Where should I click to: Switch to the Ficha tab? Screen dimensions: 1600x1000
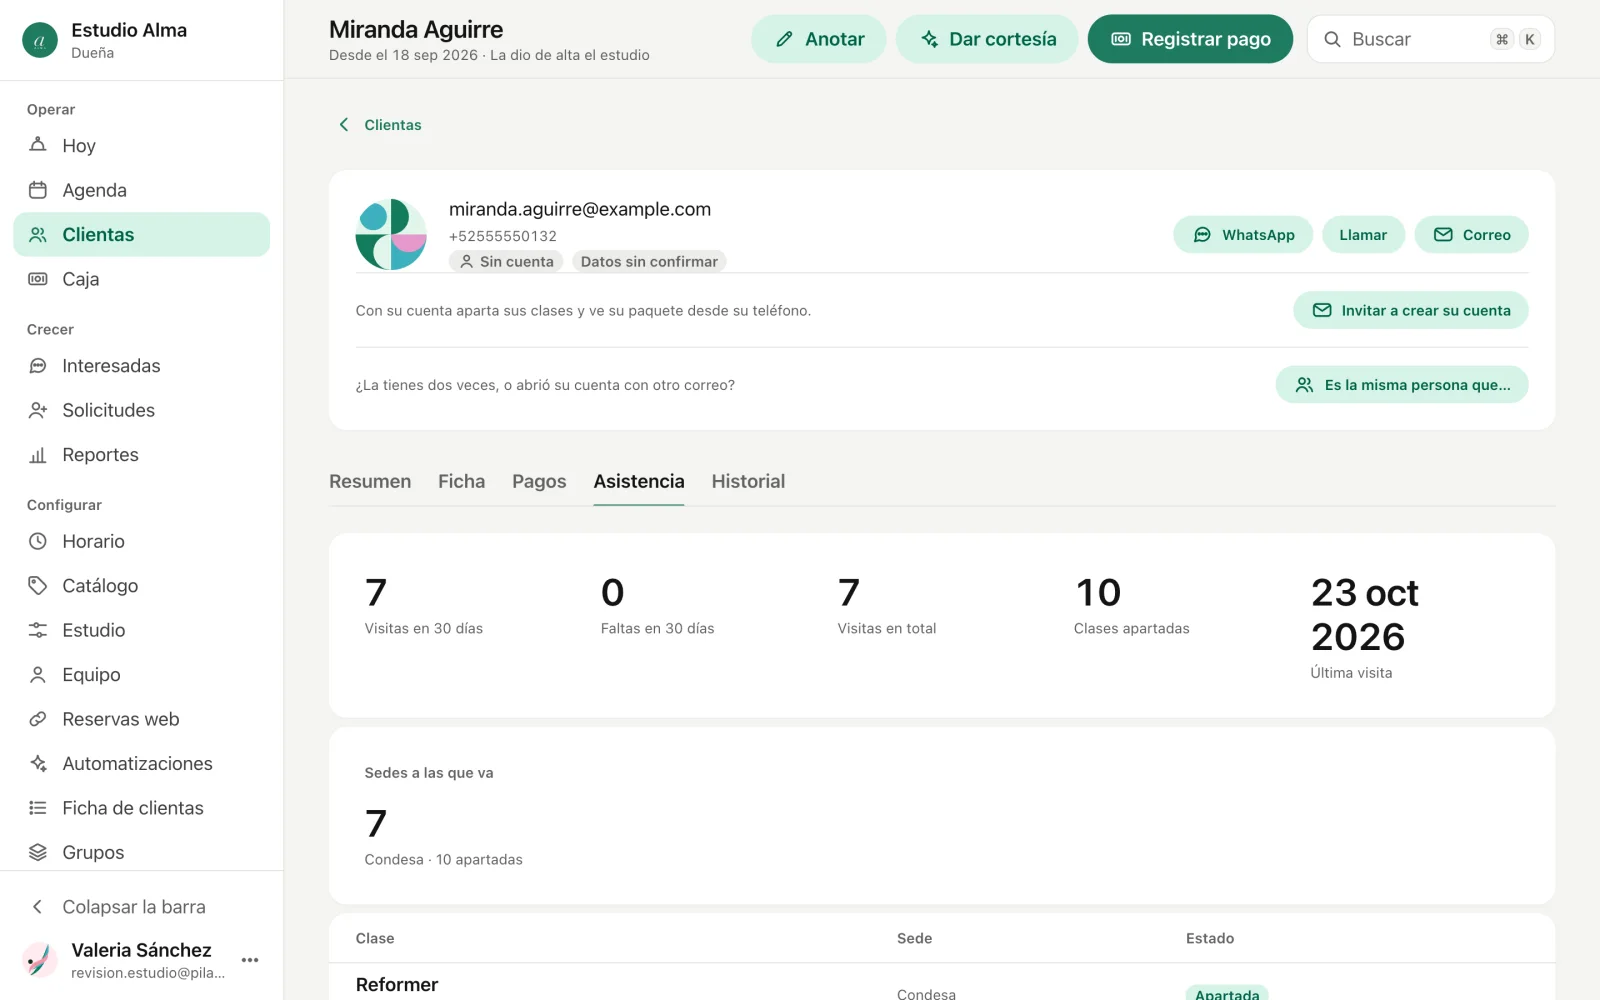click(x=461, y=481)
